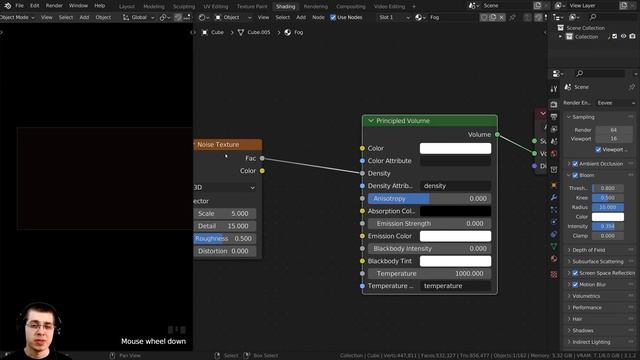
Task: Expand the Collection in outliner
Action: tap(560, 37)
